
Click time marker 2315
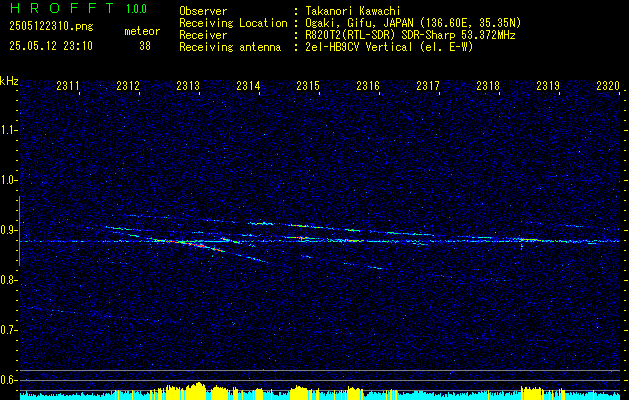(308, 86)
